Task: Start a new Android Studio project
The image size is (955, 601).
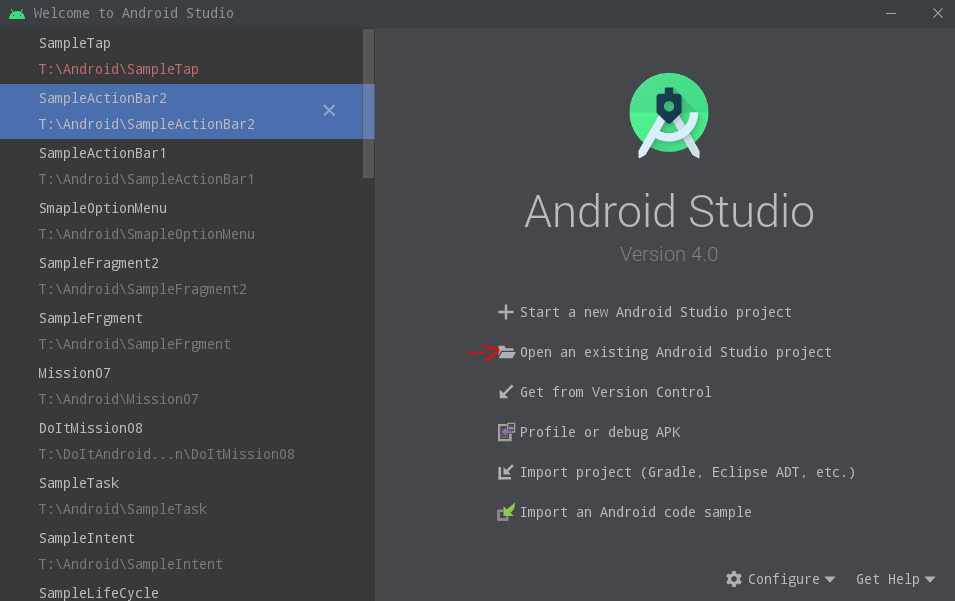Action: [x=655, y=312]
